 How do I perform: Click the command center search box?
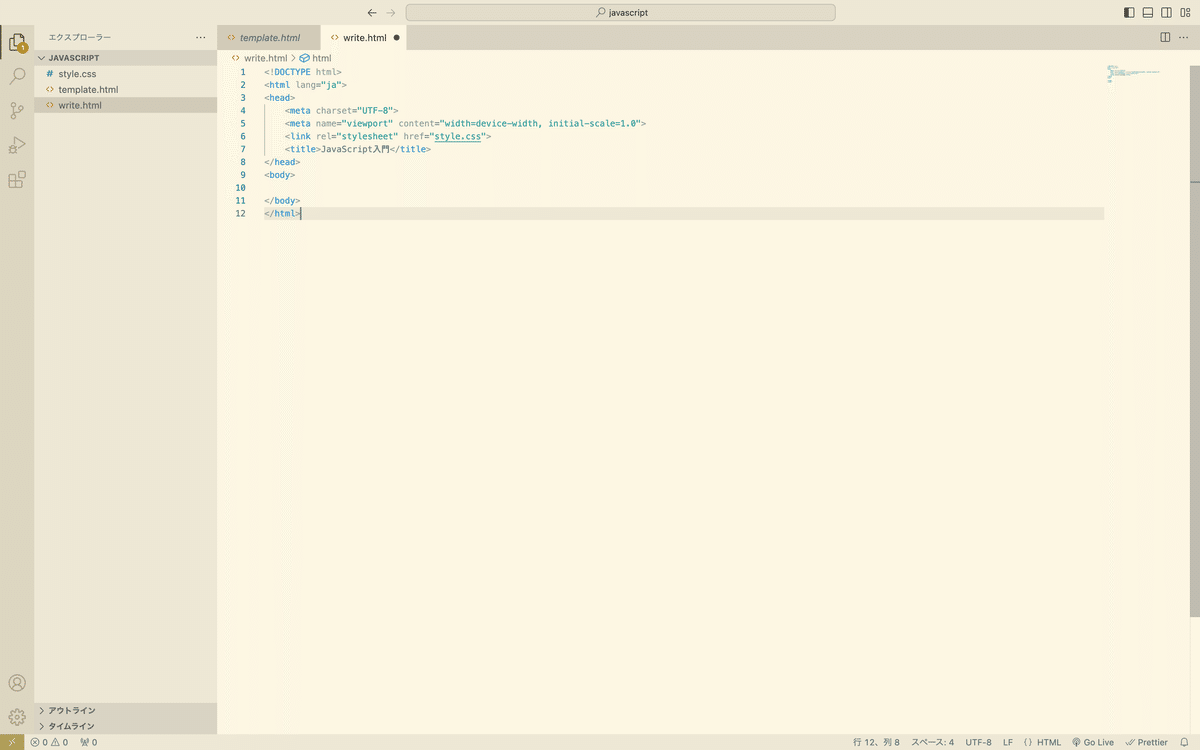[x=620, y=13]
